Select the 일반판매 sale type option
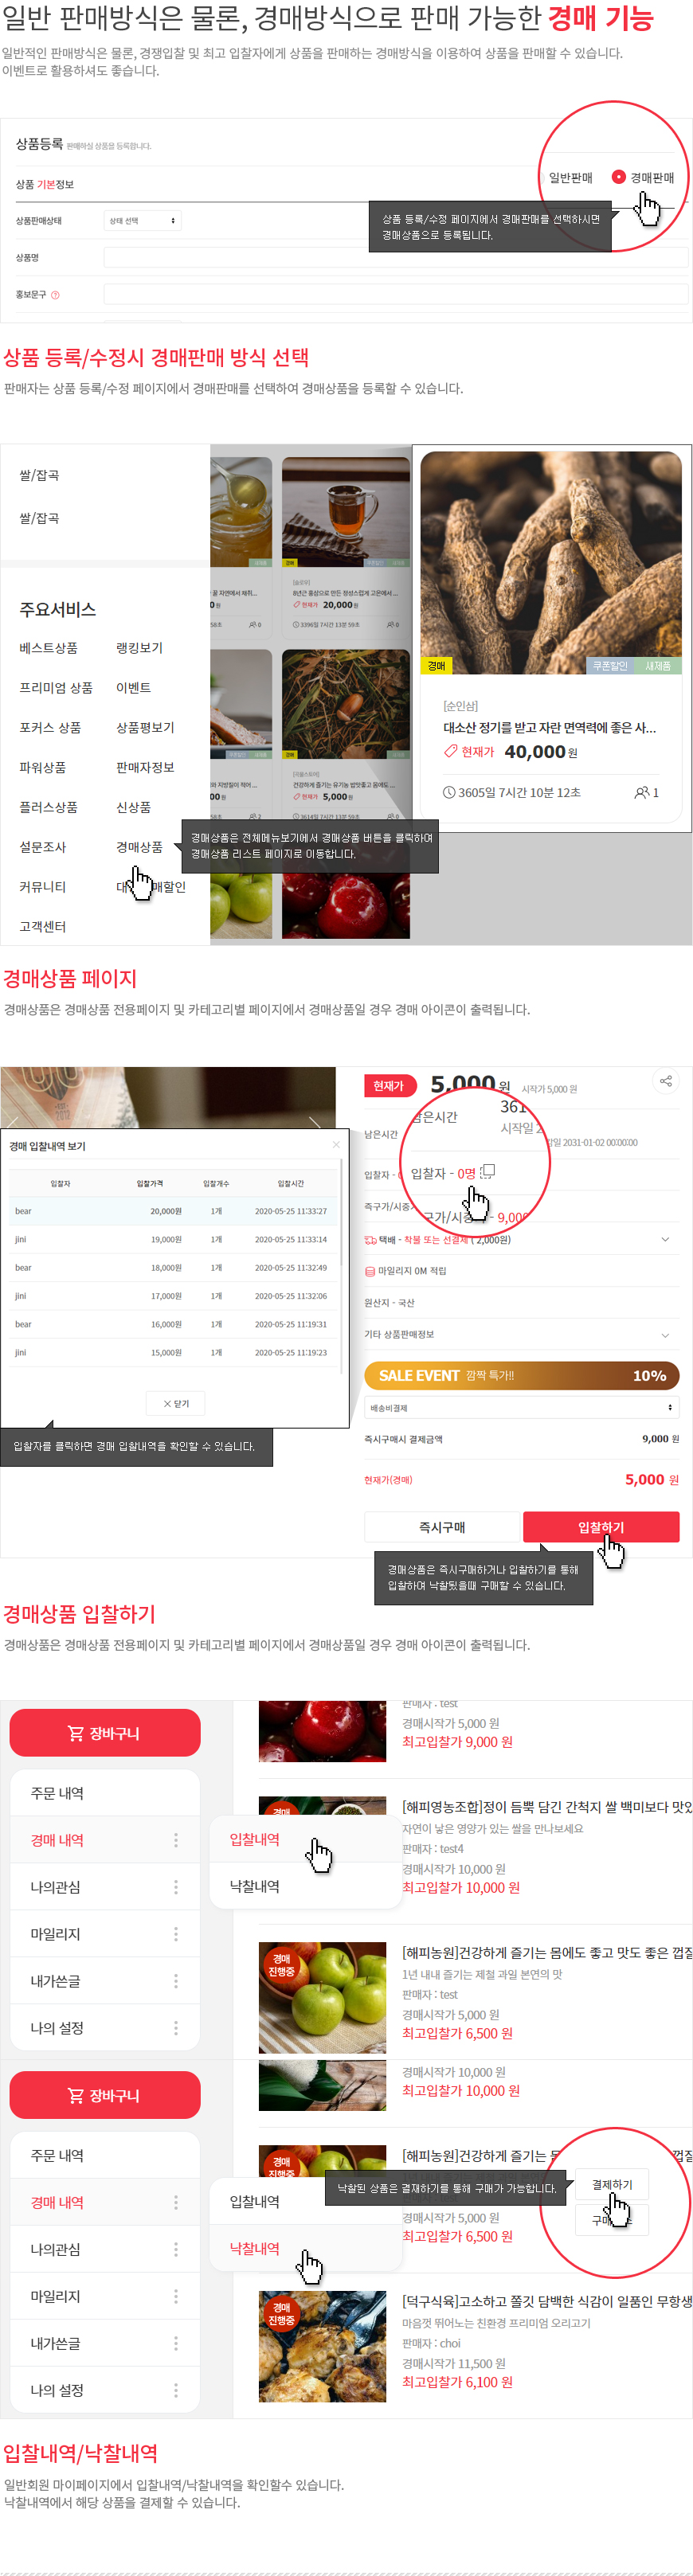This screenshot has width=693, height=2576. point(570,178)
